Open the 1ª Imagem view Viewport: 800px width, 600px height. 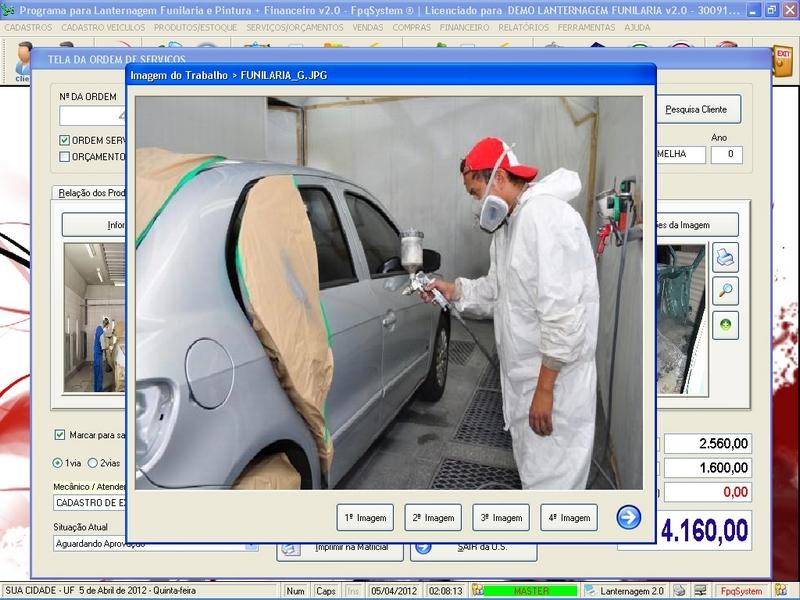coord(365,517)
